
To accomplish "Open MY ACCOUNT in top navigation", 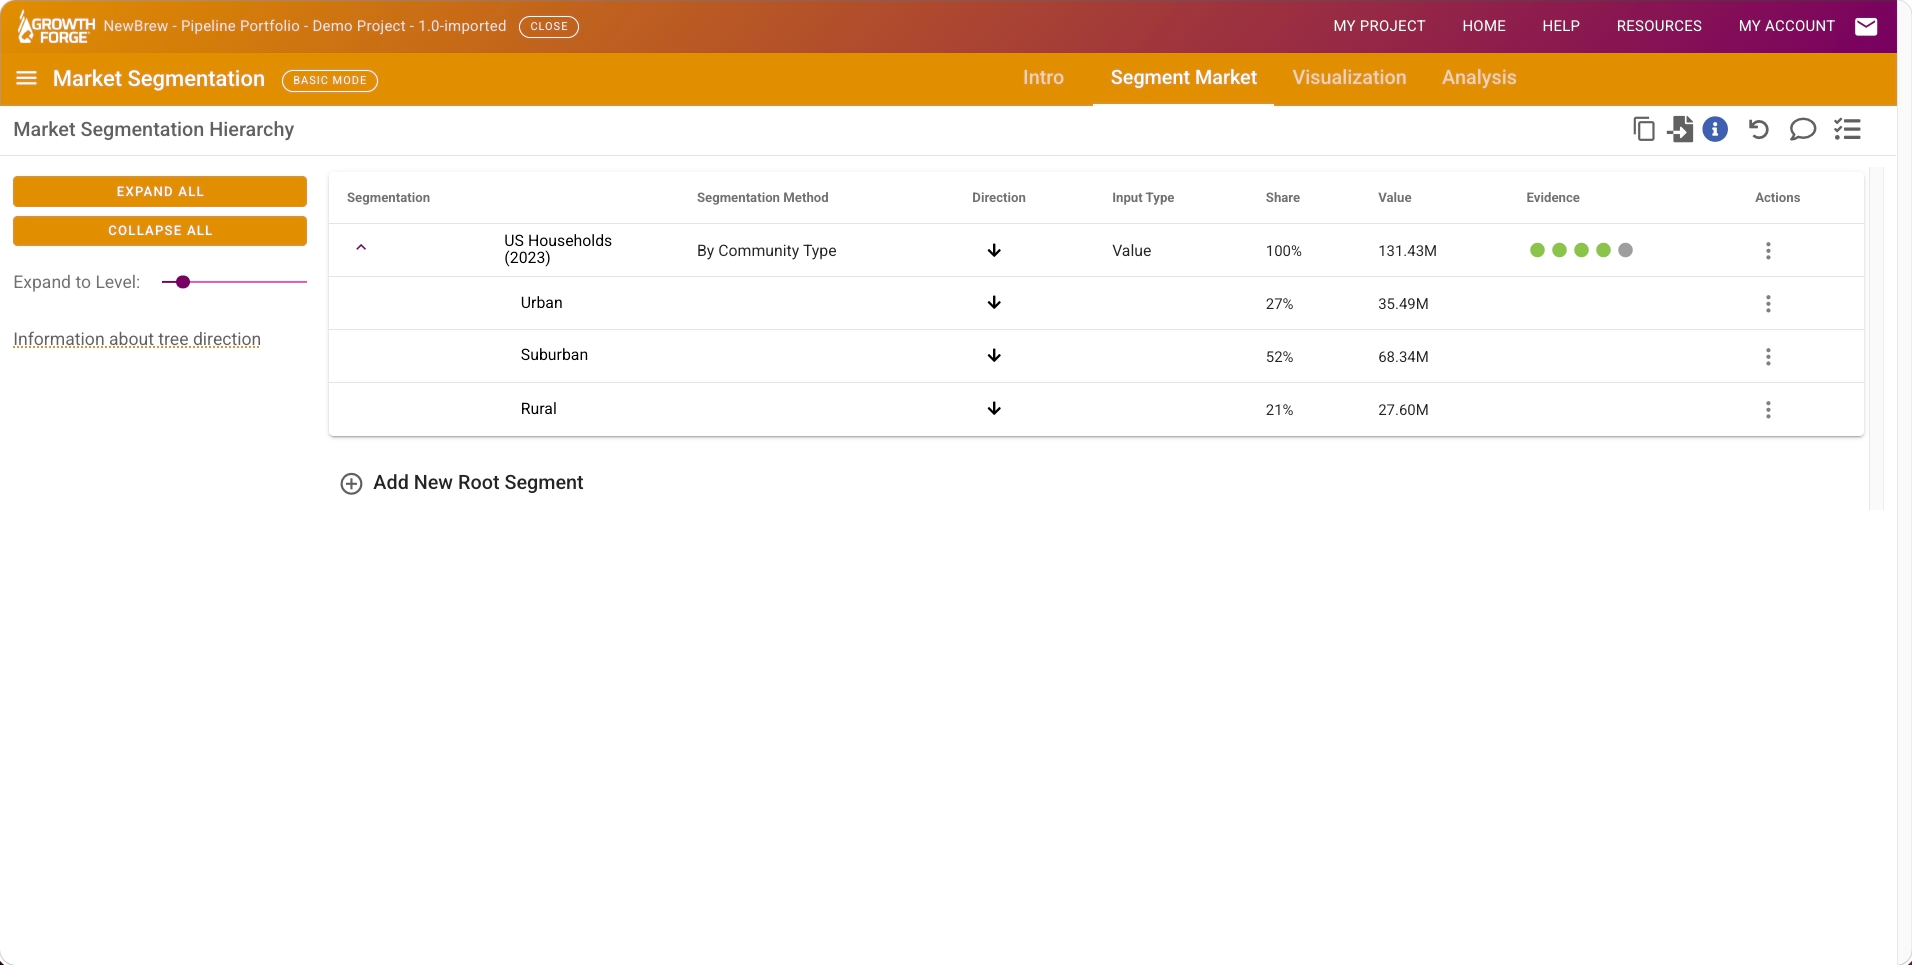I will pos(1787,26).
